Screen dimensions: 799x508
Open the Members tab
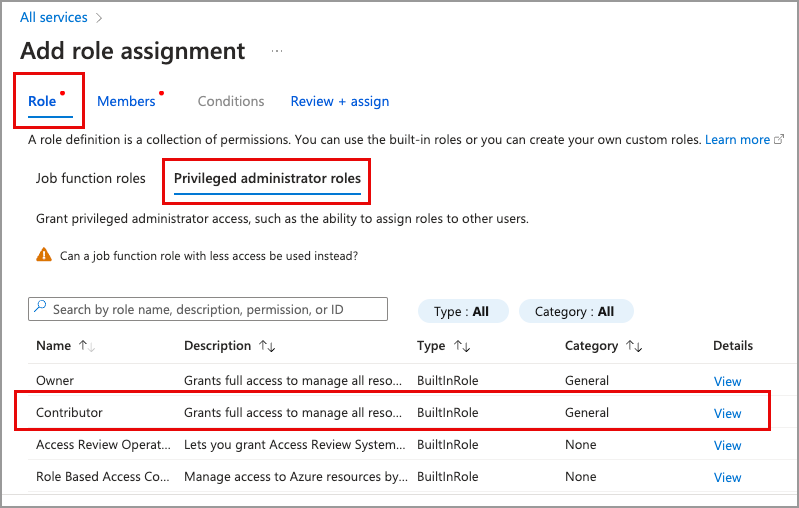126,101
